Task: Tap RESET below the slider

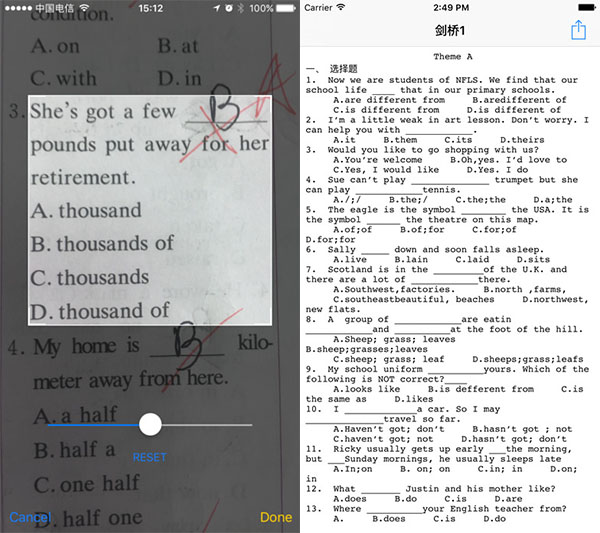Action: pyautogui.click(x=149, y=457)
